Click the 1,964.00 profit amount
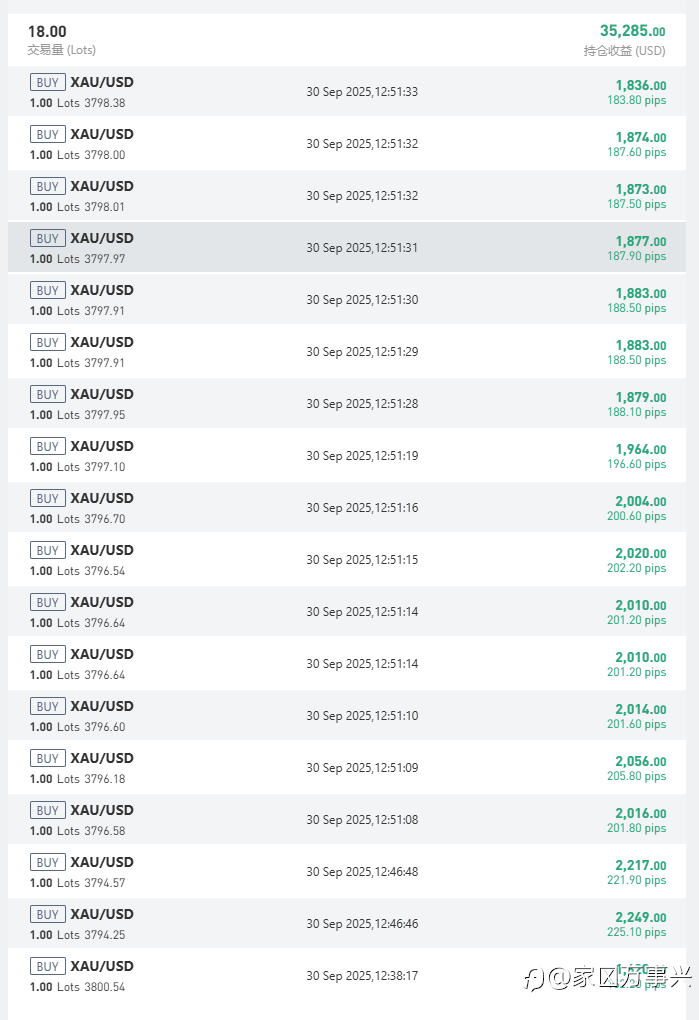The image size is (699, 1020). point(640,449)
